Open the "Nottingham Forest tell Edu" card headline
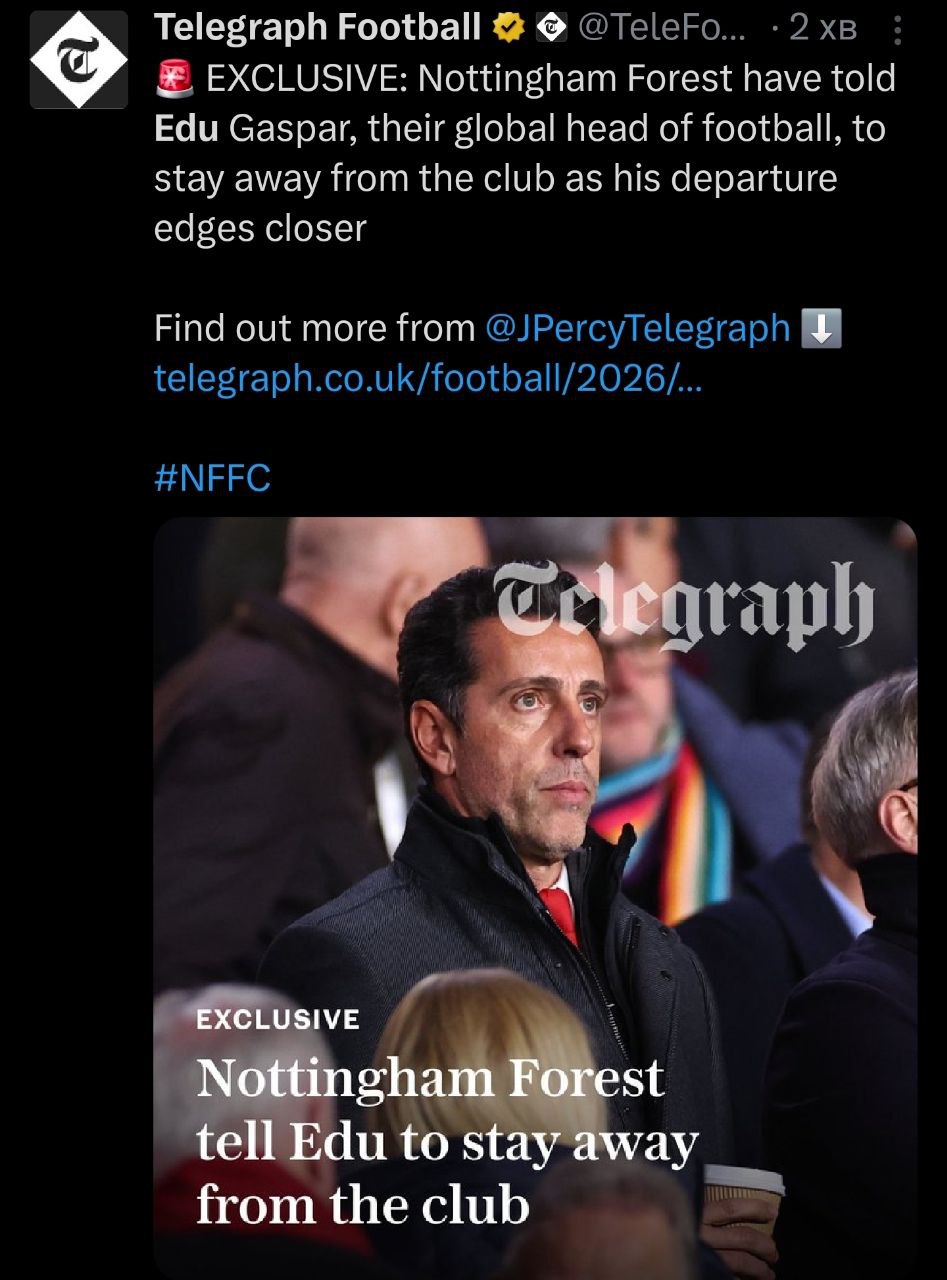947x1280 pixels. [446, 1140]
